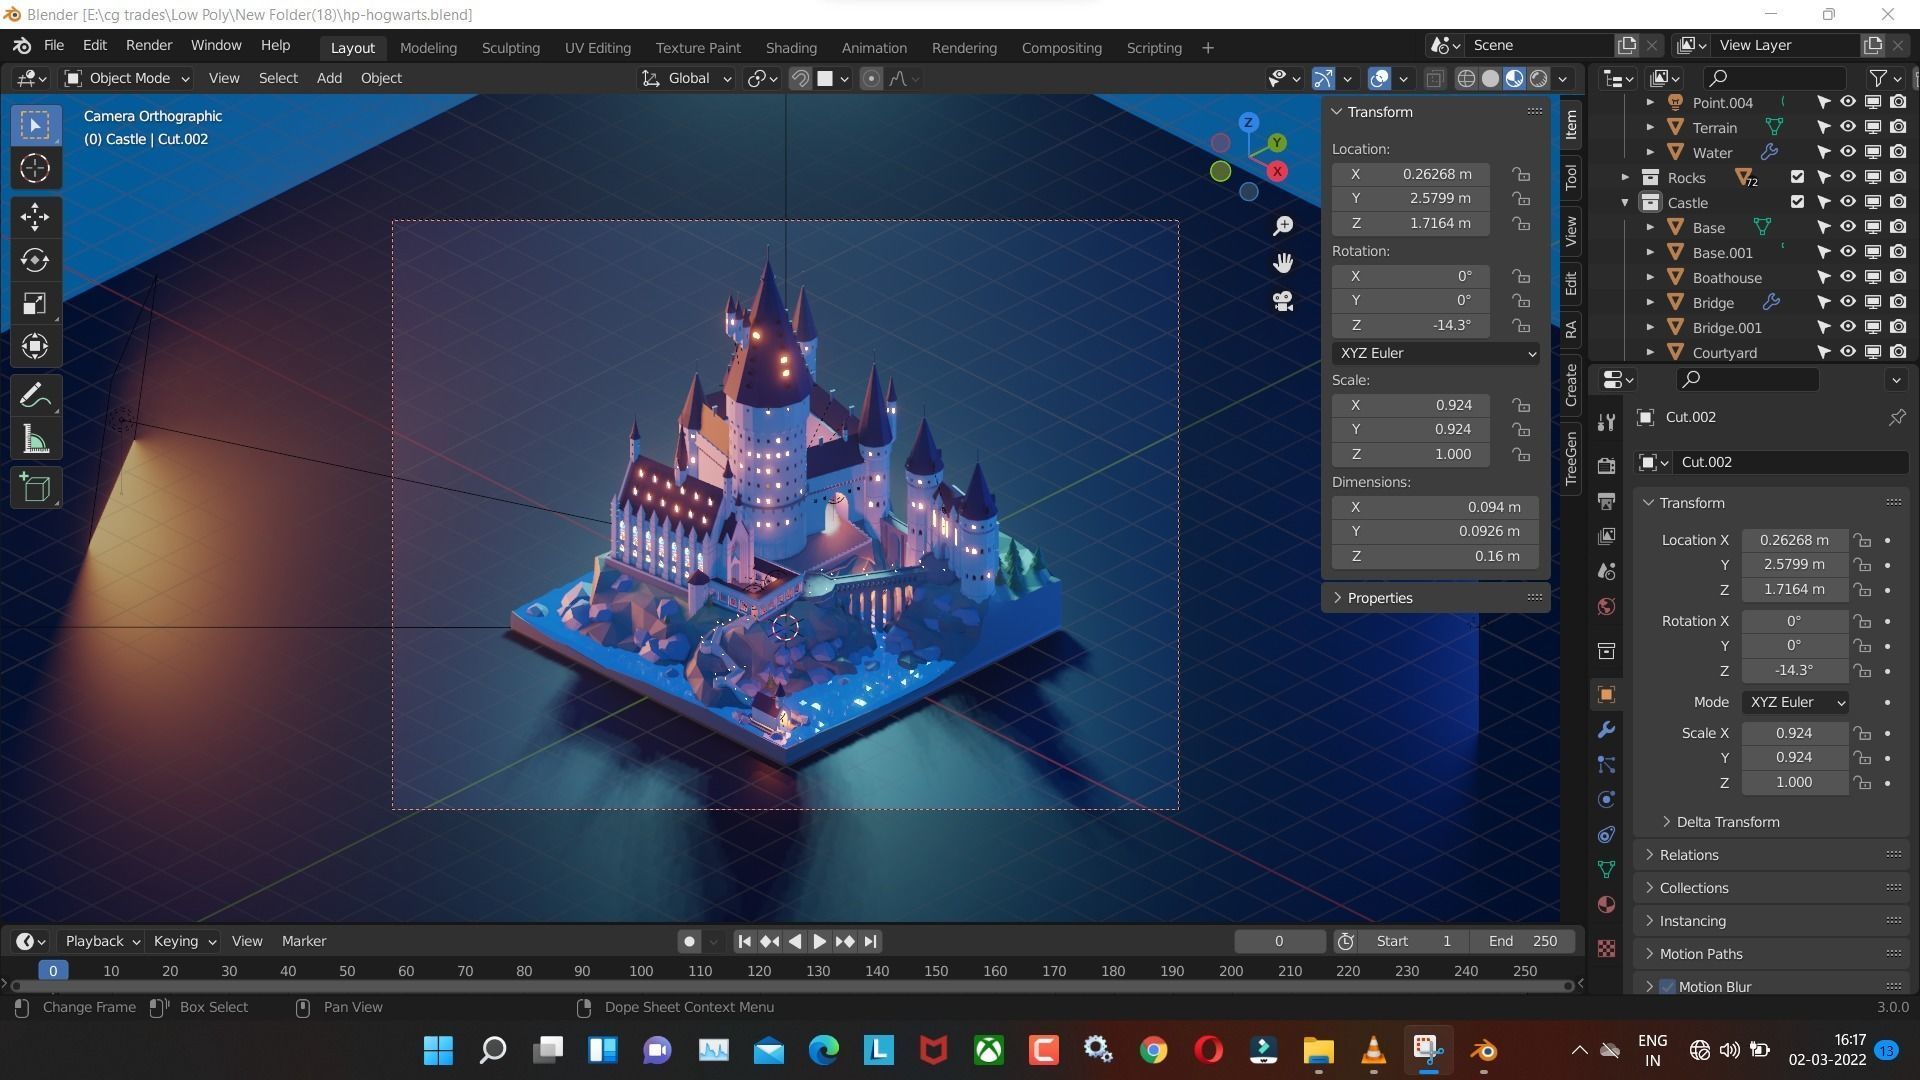Switch to the Shading workspace tab
The width and height of the screenshot is (1920, 1080).
(x=791, y=47)
